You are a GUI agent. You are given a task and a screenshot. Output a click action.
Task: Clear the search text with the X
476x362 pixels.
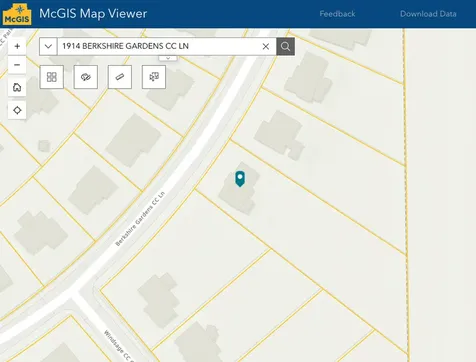click(266, 46)
